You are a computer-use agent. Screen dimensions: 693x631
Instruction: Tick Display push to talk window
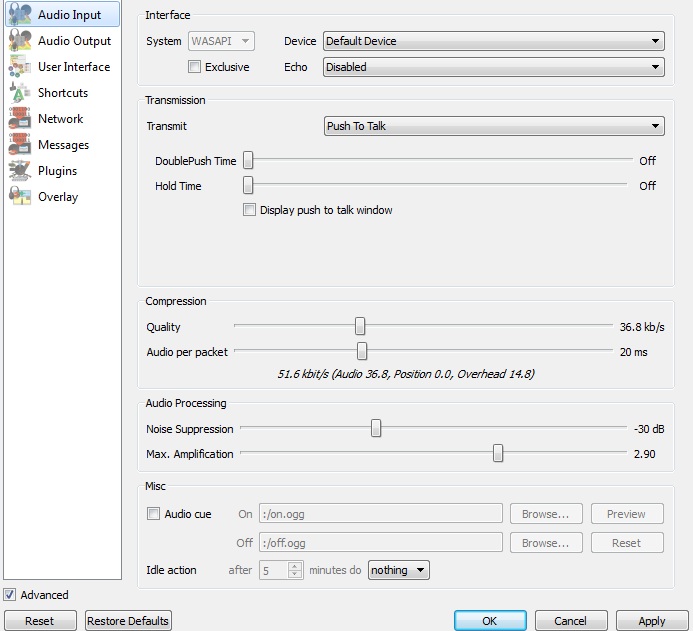250,210
